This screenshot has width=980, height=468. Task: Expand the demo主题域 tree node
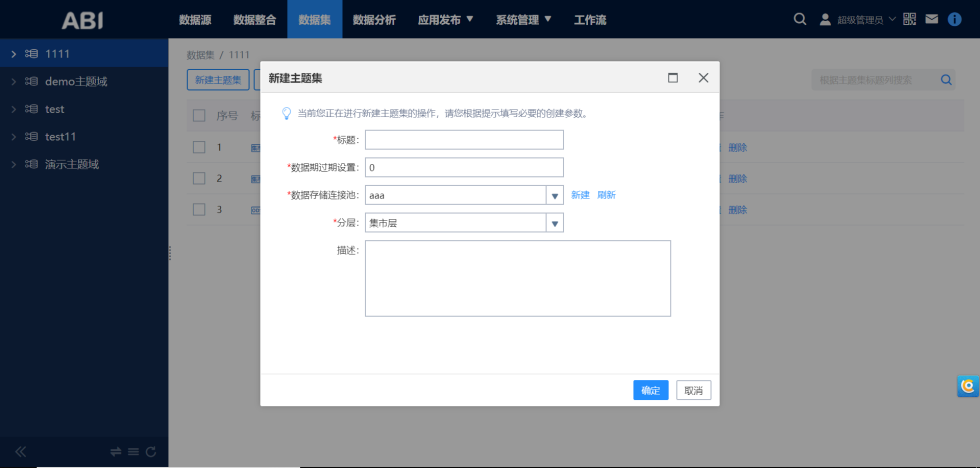(14, 81)
